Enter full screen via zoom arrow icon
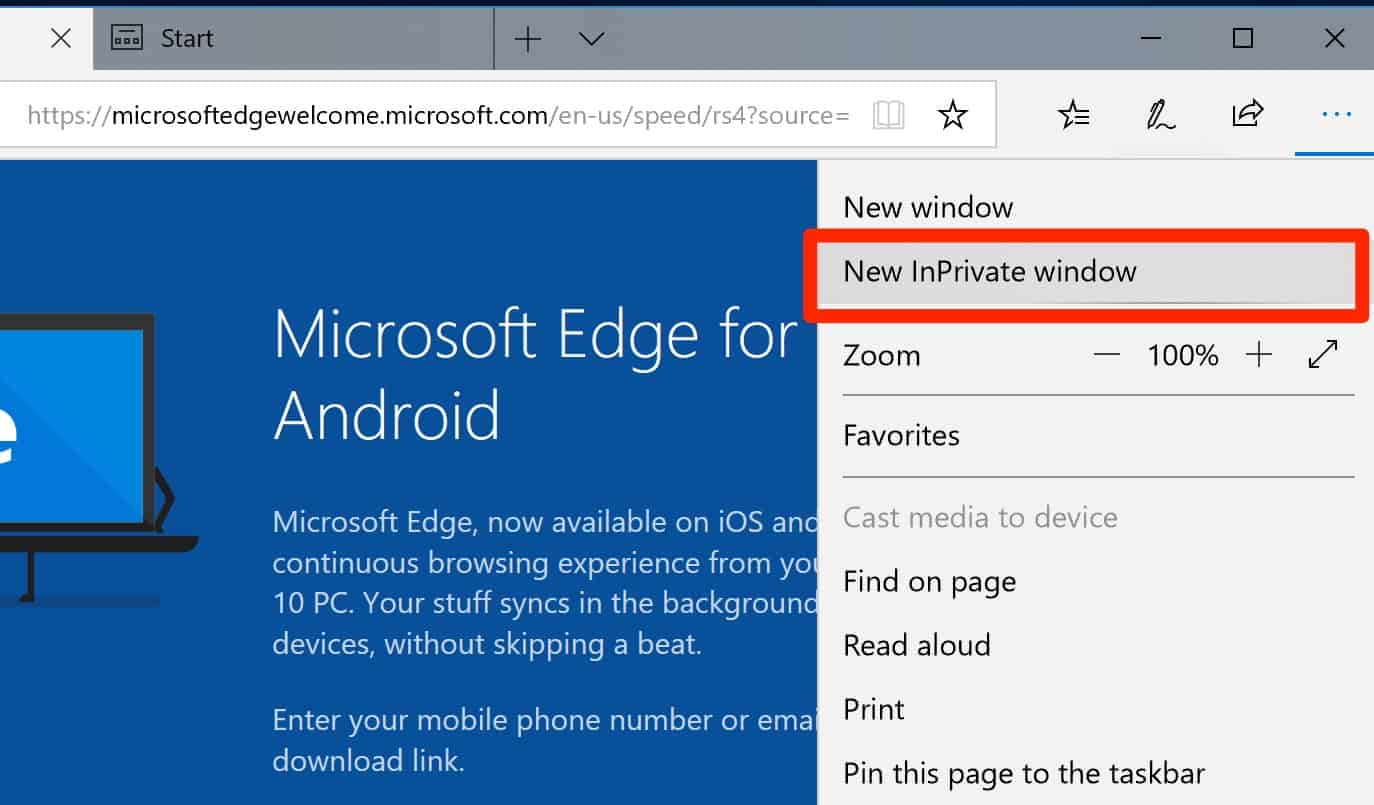The height and width of the screenshot is (805, 1374). click(x=1323, y=354)
